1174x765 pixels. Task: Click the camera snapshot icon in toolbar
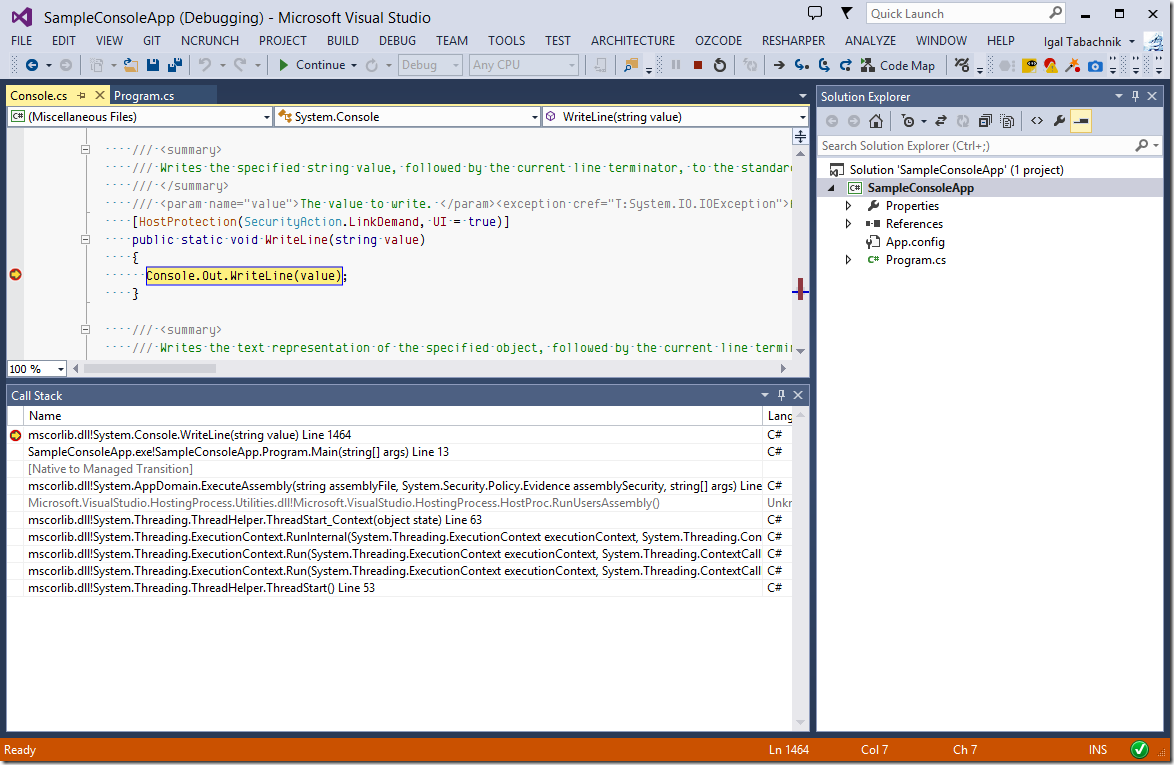(1095, 65)
